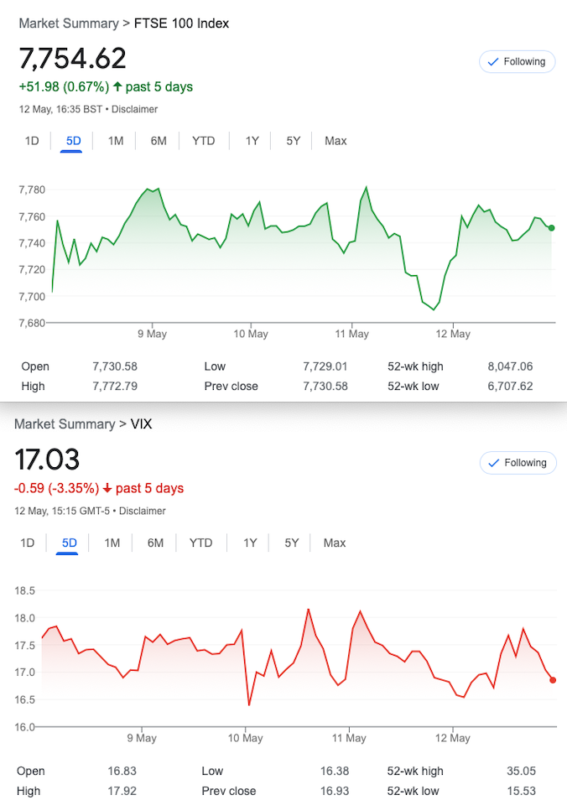Open Market Summary link above VIX
Image resolution: width=567 pixels, height=800 pixels.
coord(64,424)
